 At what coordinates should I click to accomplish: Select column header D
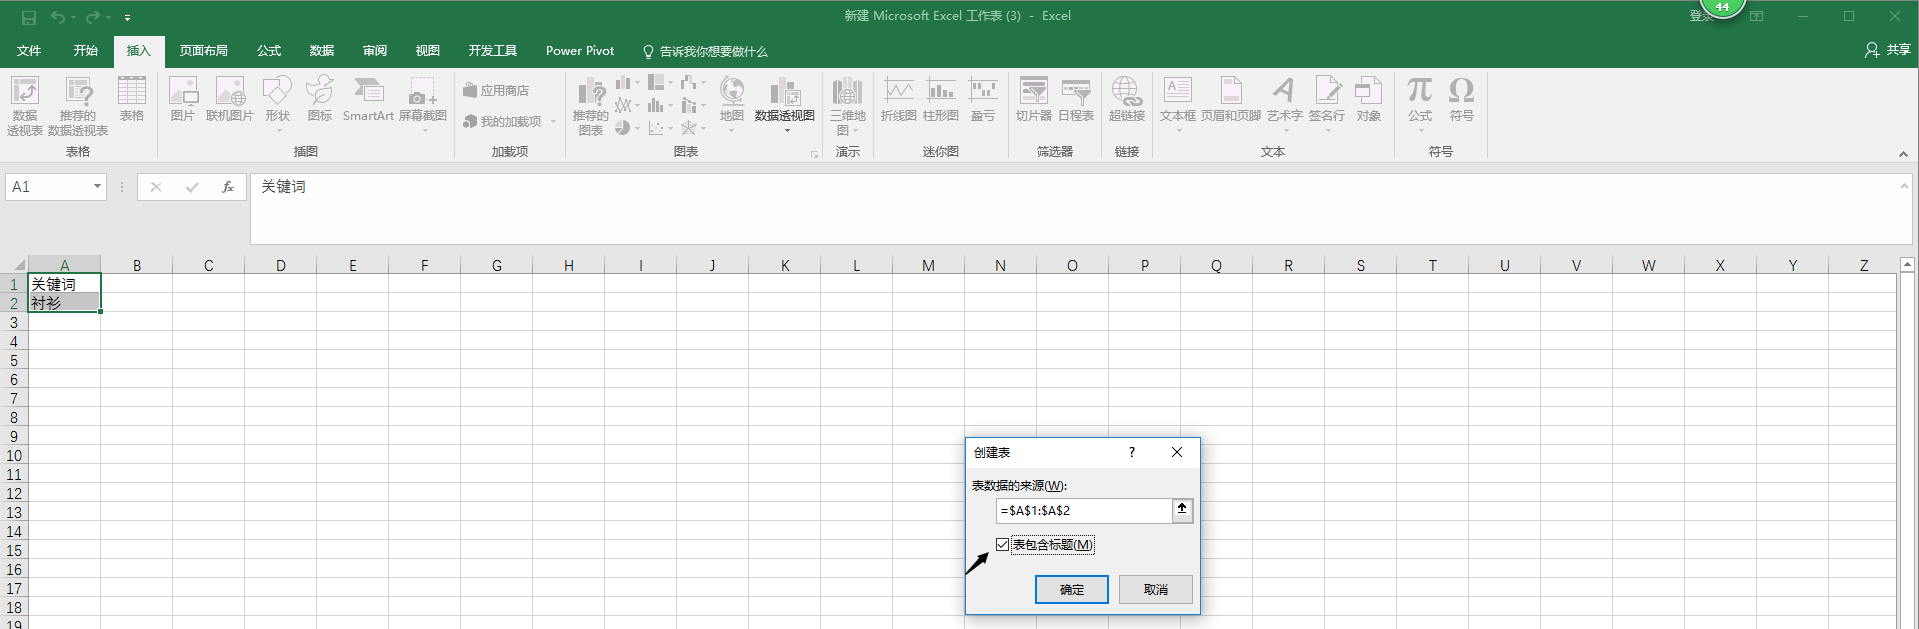(x=281, y=265)
